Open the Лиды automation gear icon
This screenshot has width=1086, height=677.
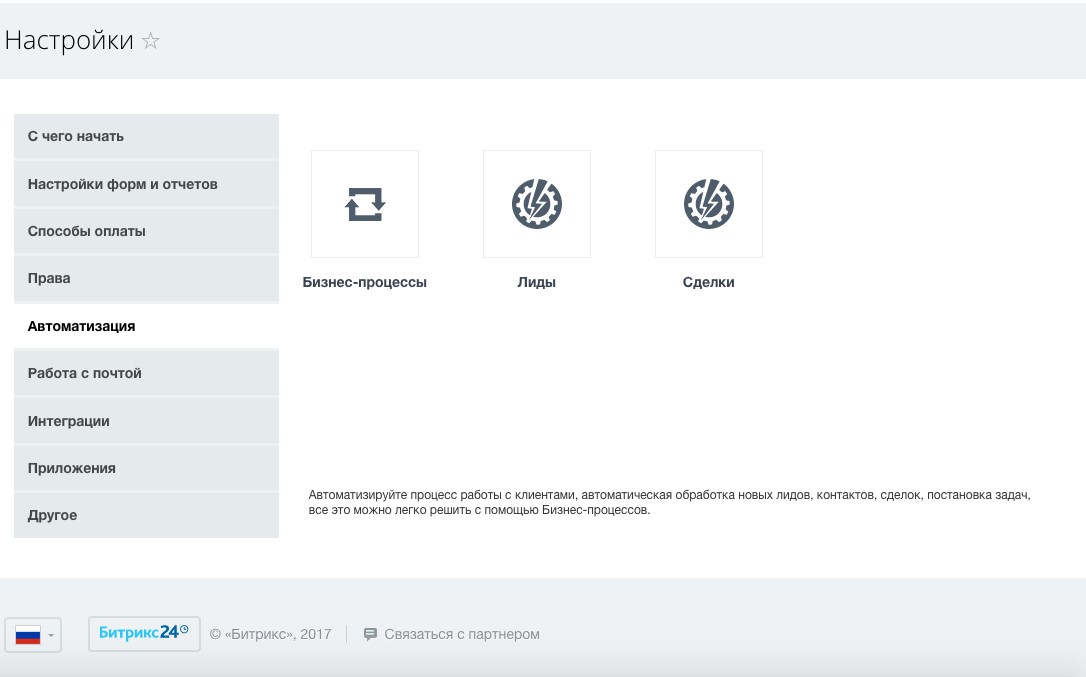537,204
